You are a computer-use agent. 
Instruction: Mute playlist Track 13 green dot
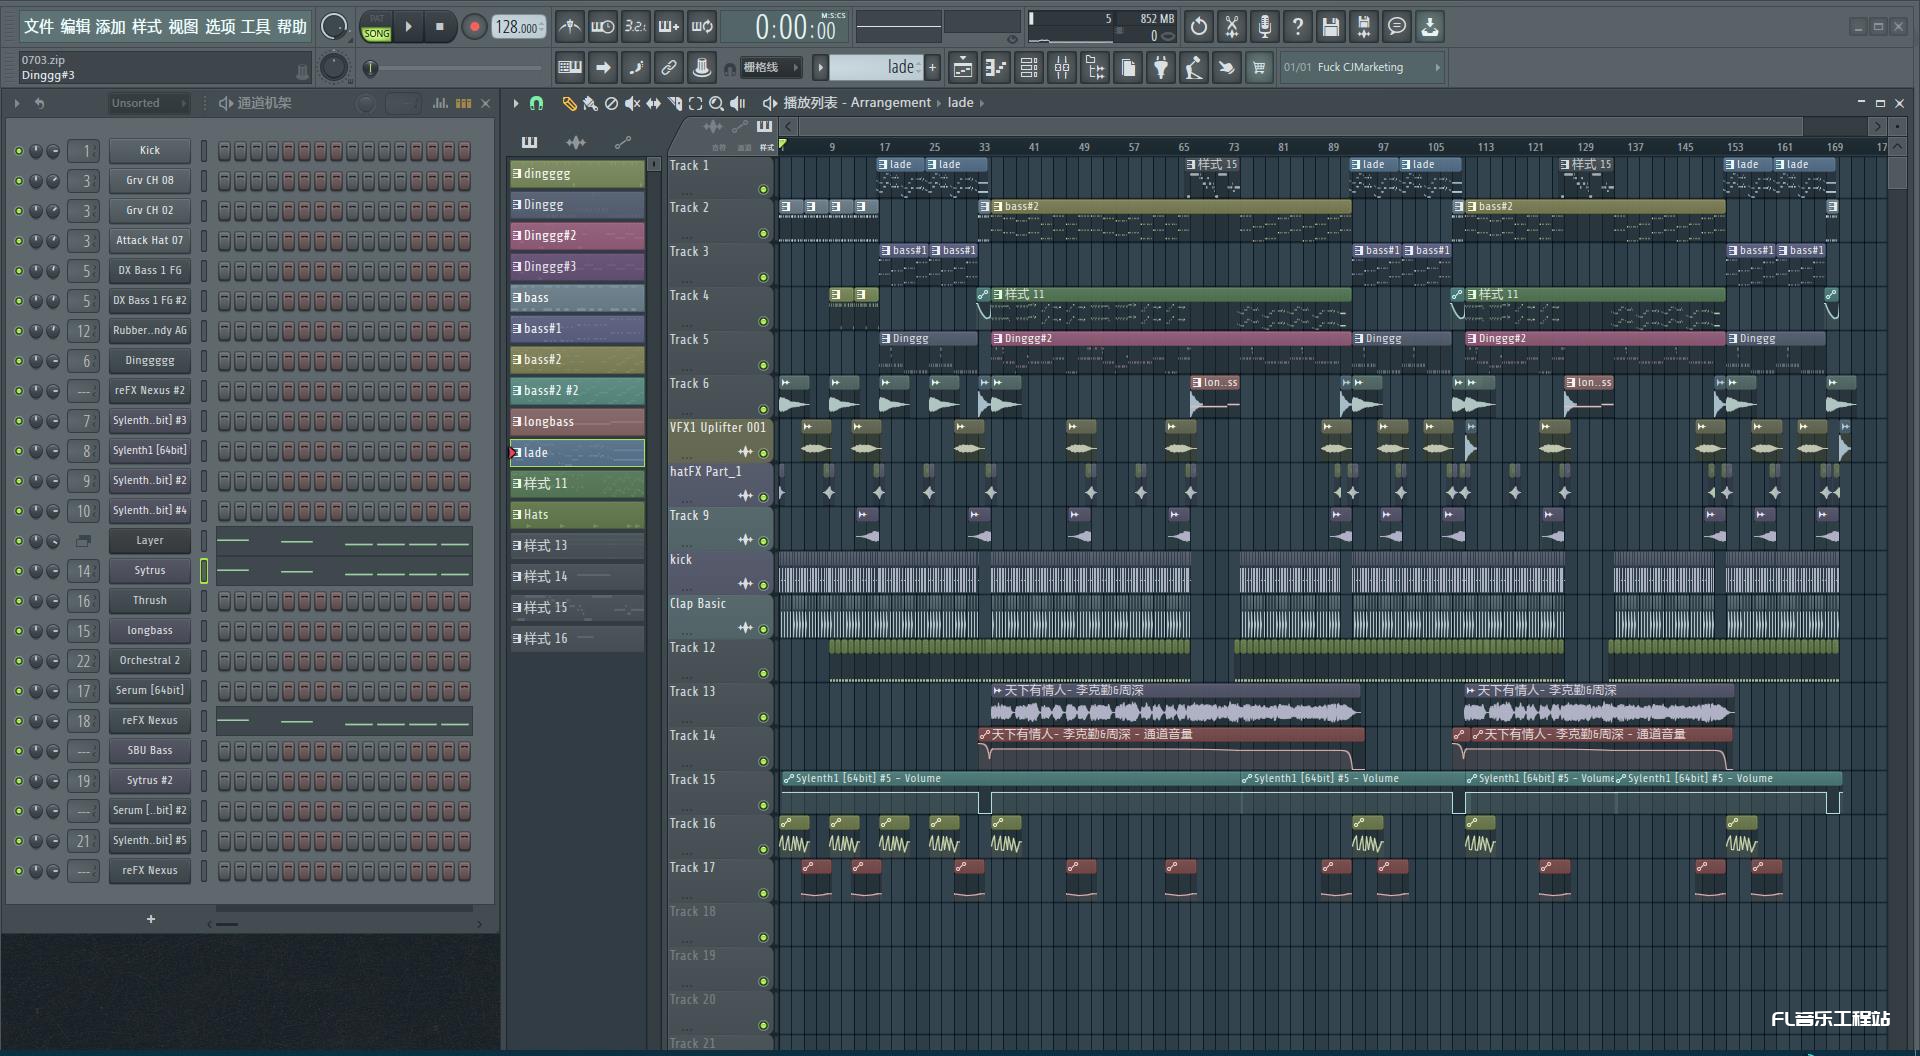click(x=763, y=717)
